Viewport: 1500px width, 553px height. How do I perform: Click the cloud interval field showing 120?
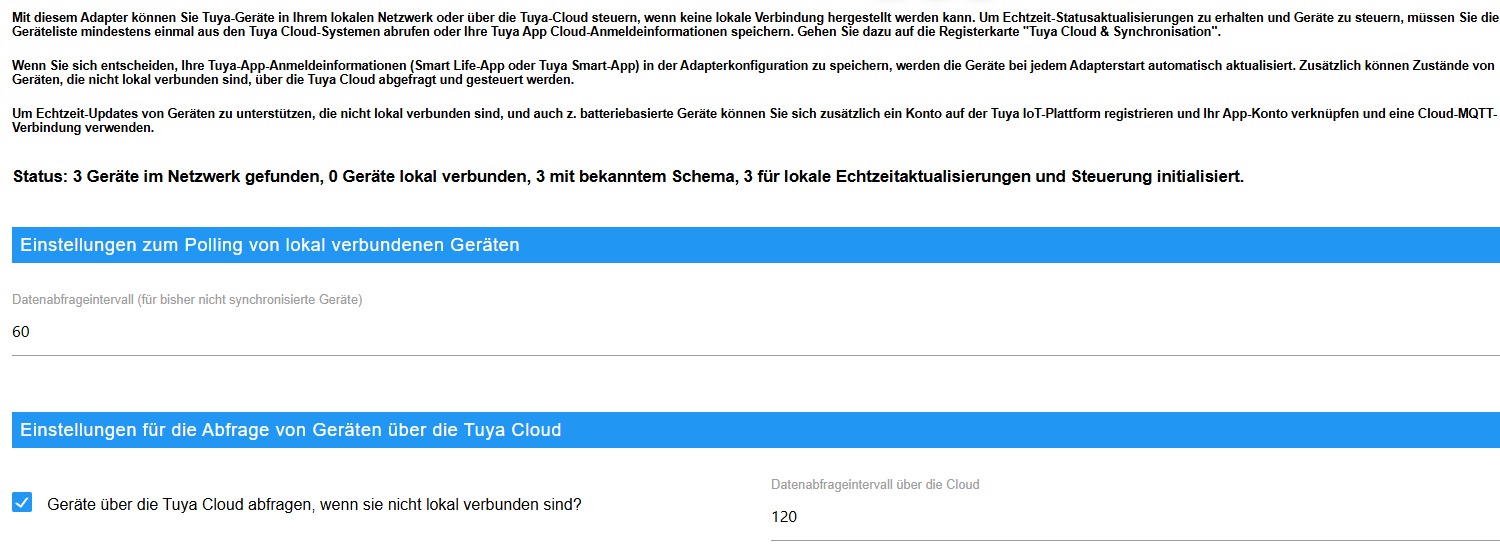click(1135, 517)
